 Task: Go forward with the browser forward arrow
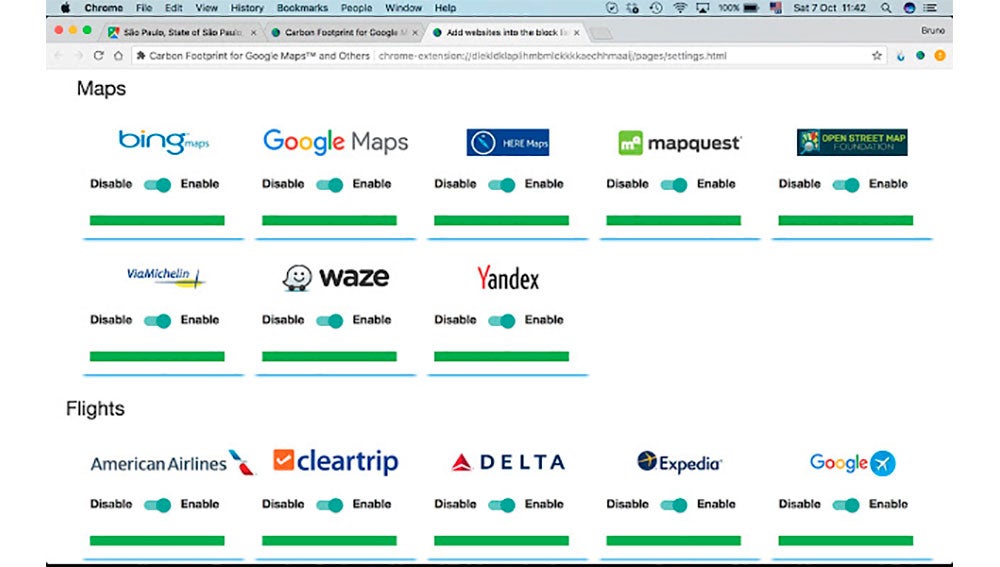(x=78, y=55)
